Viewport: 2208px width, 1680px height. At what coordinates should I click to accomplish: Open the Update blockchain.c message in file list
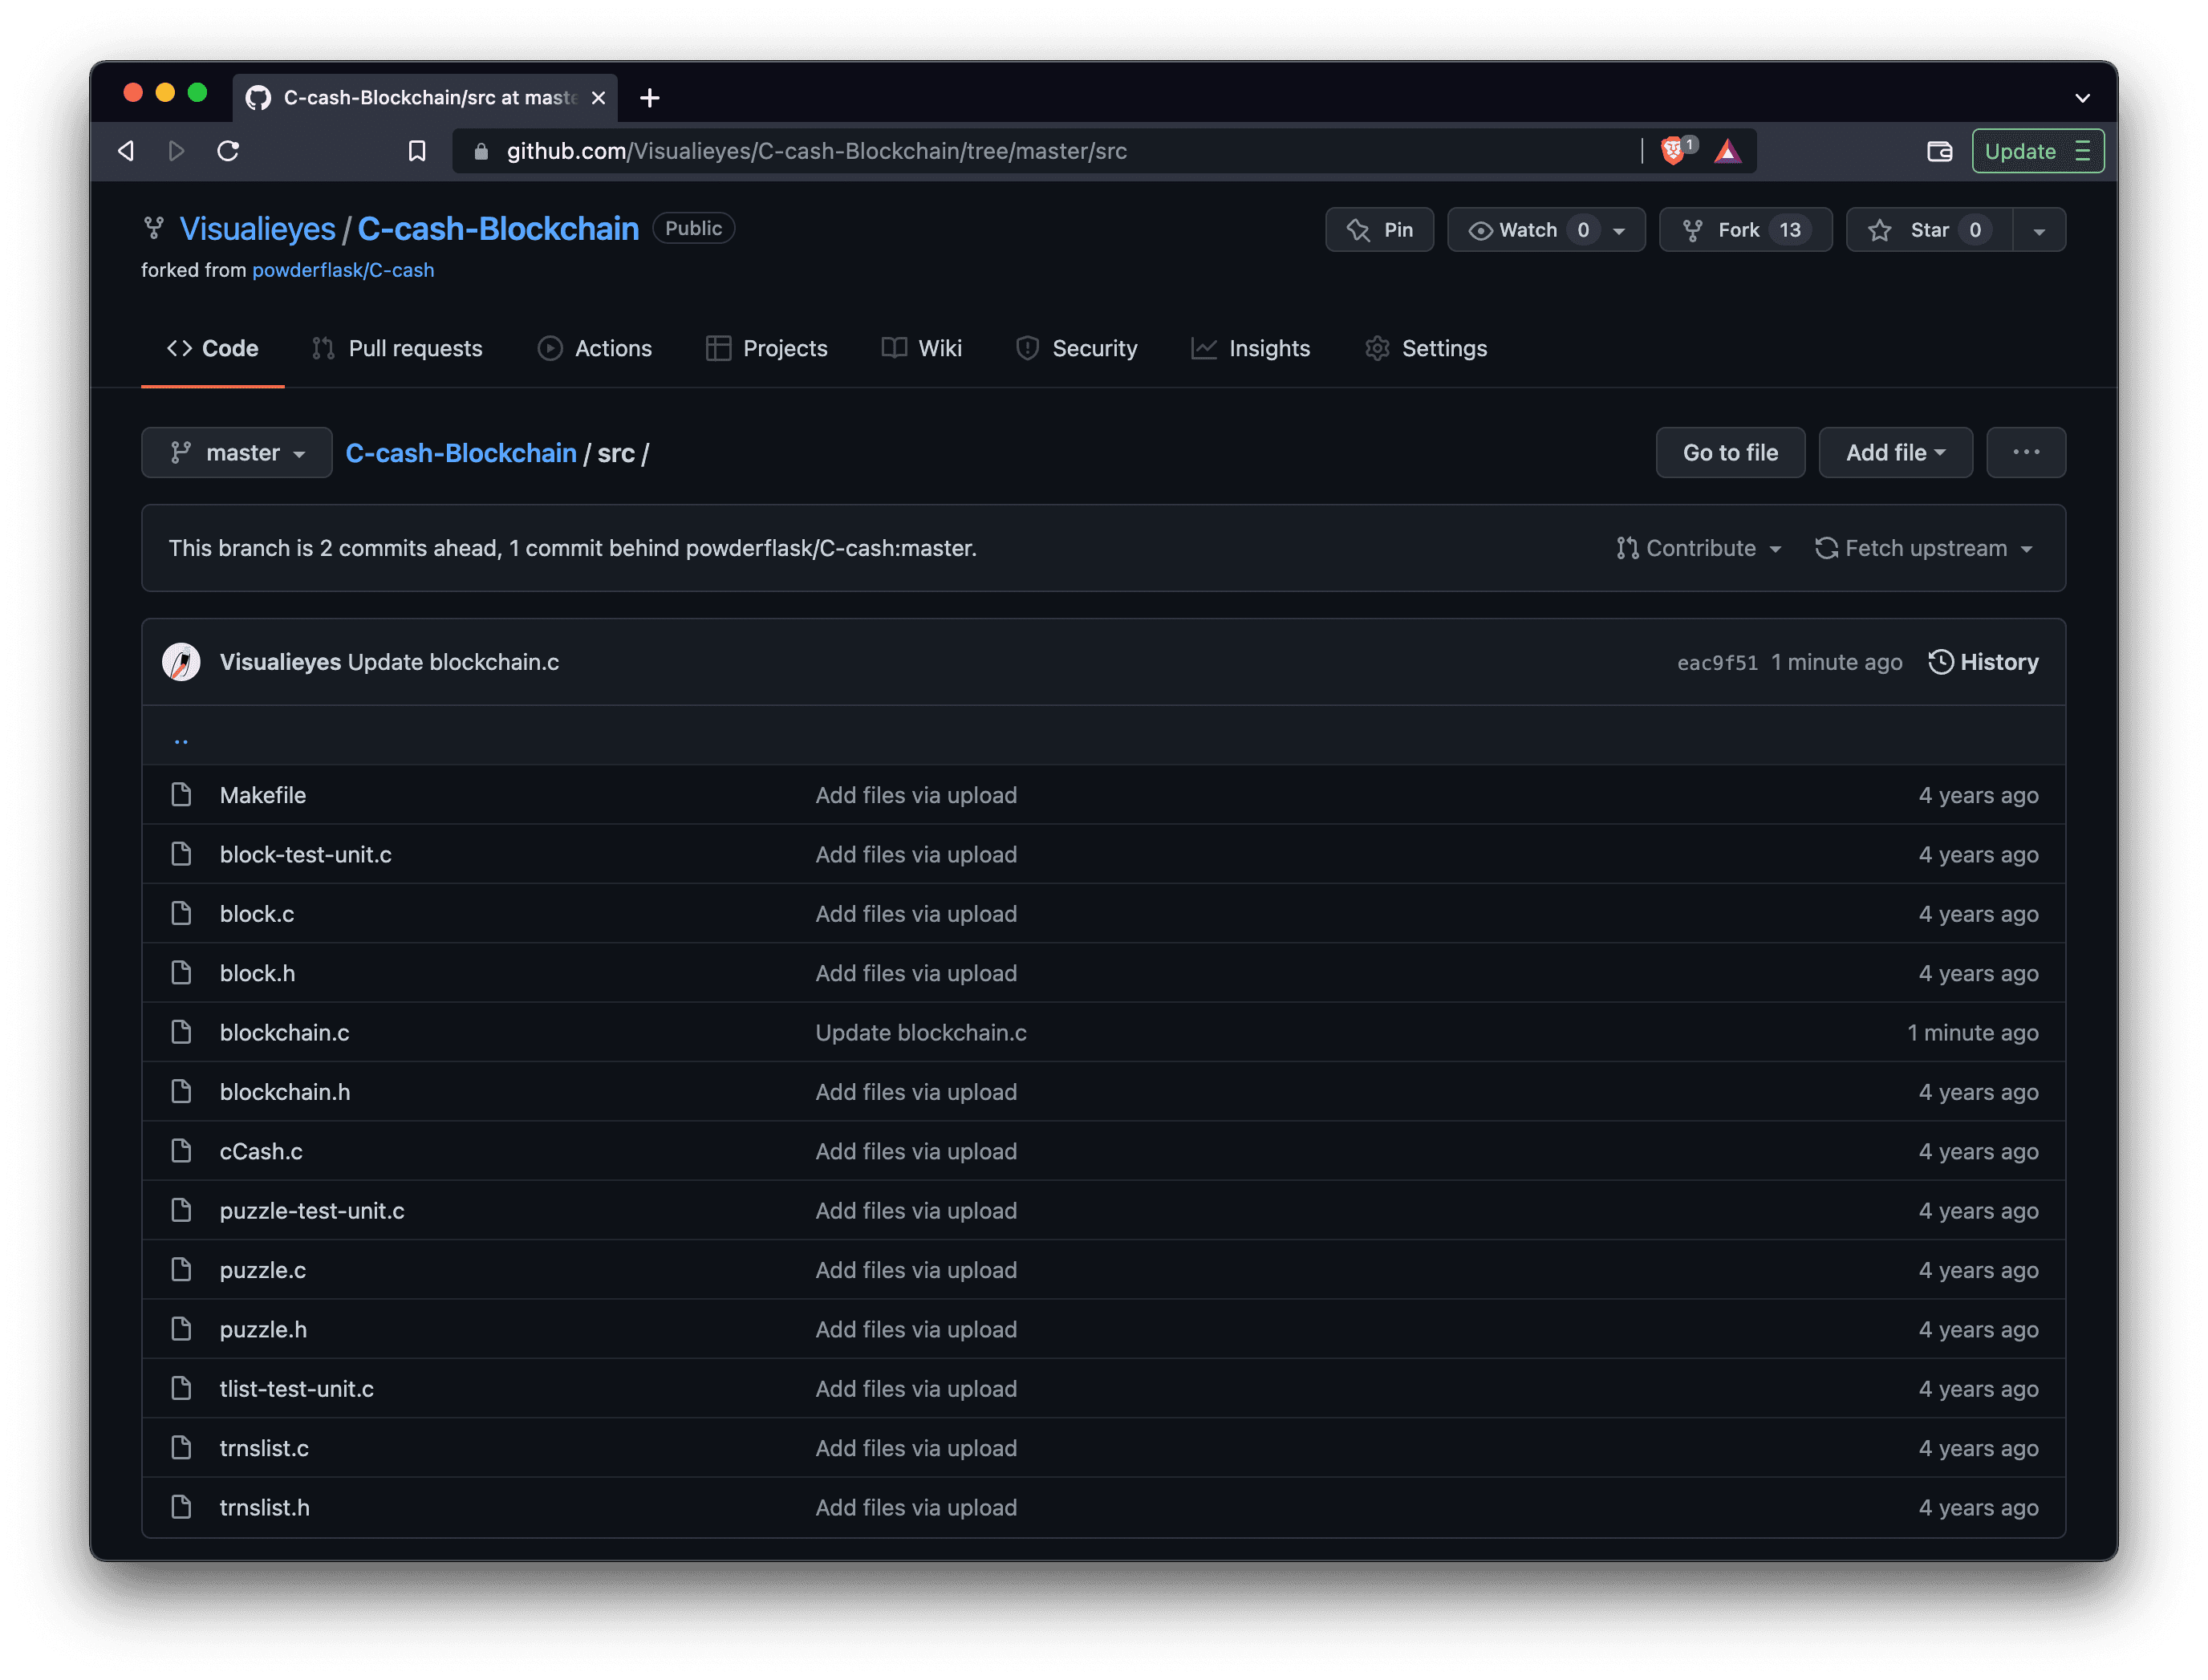point(921,1033)
